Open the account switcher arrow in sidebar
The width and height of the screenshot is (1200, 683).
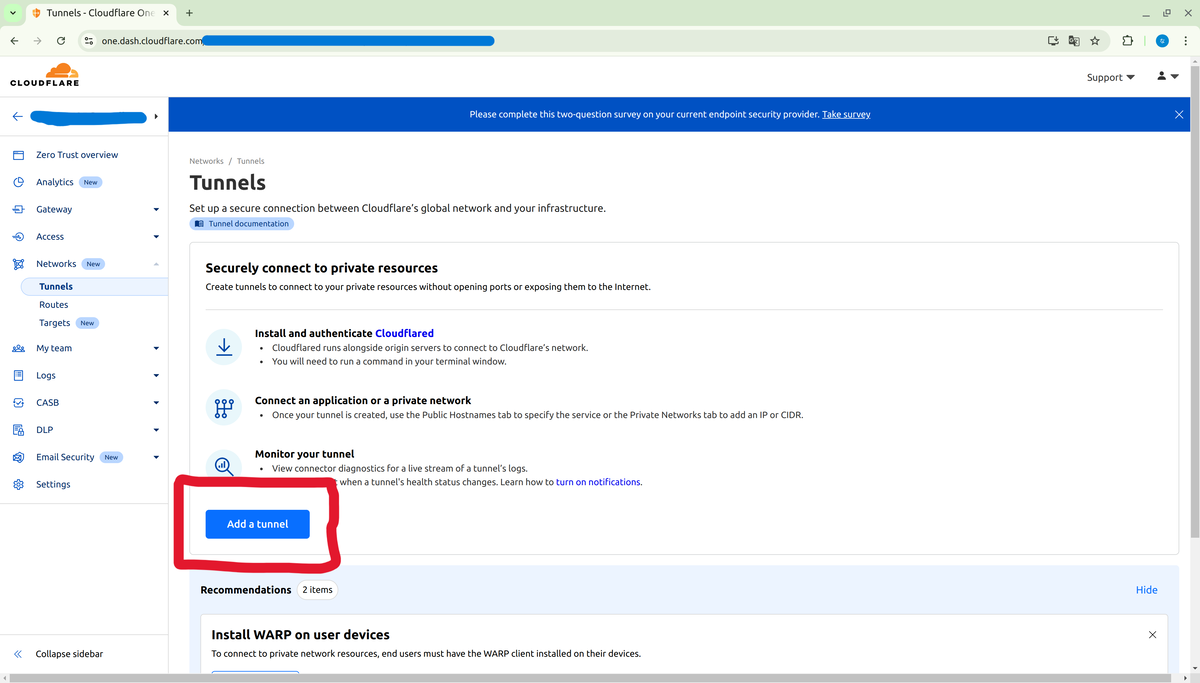pyautogui.click(x=156, y=116)
